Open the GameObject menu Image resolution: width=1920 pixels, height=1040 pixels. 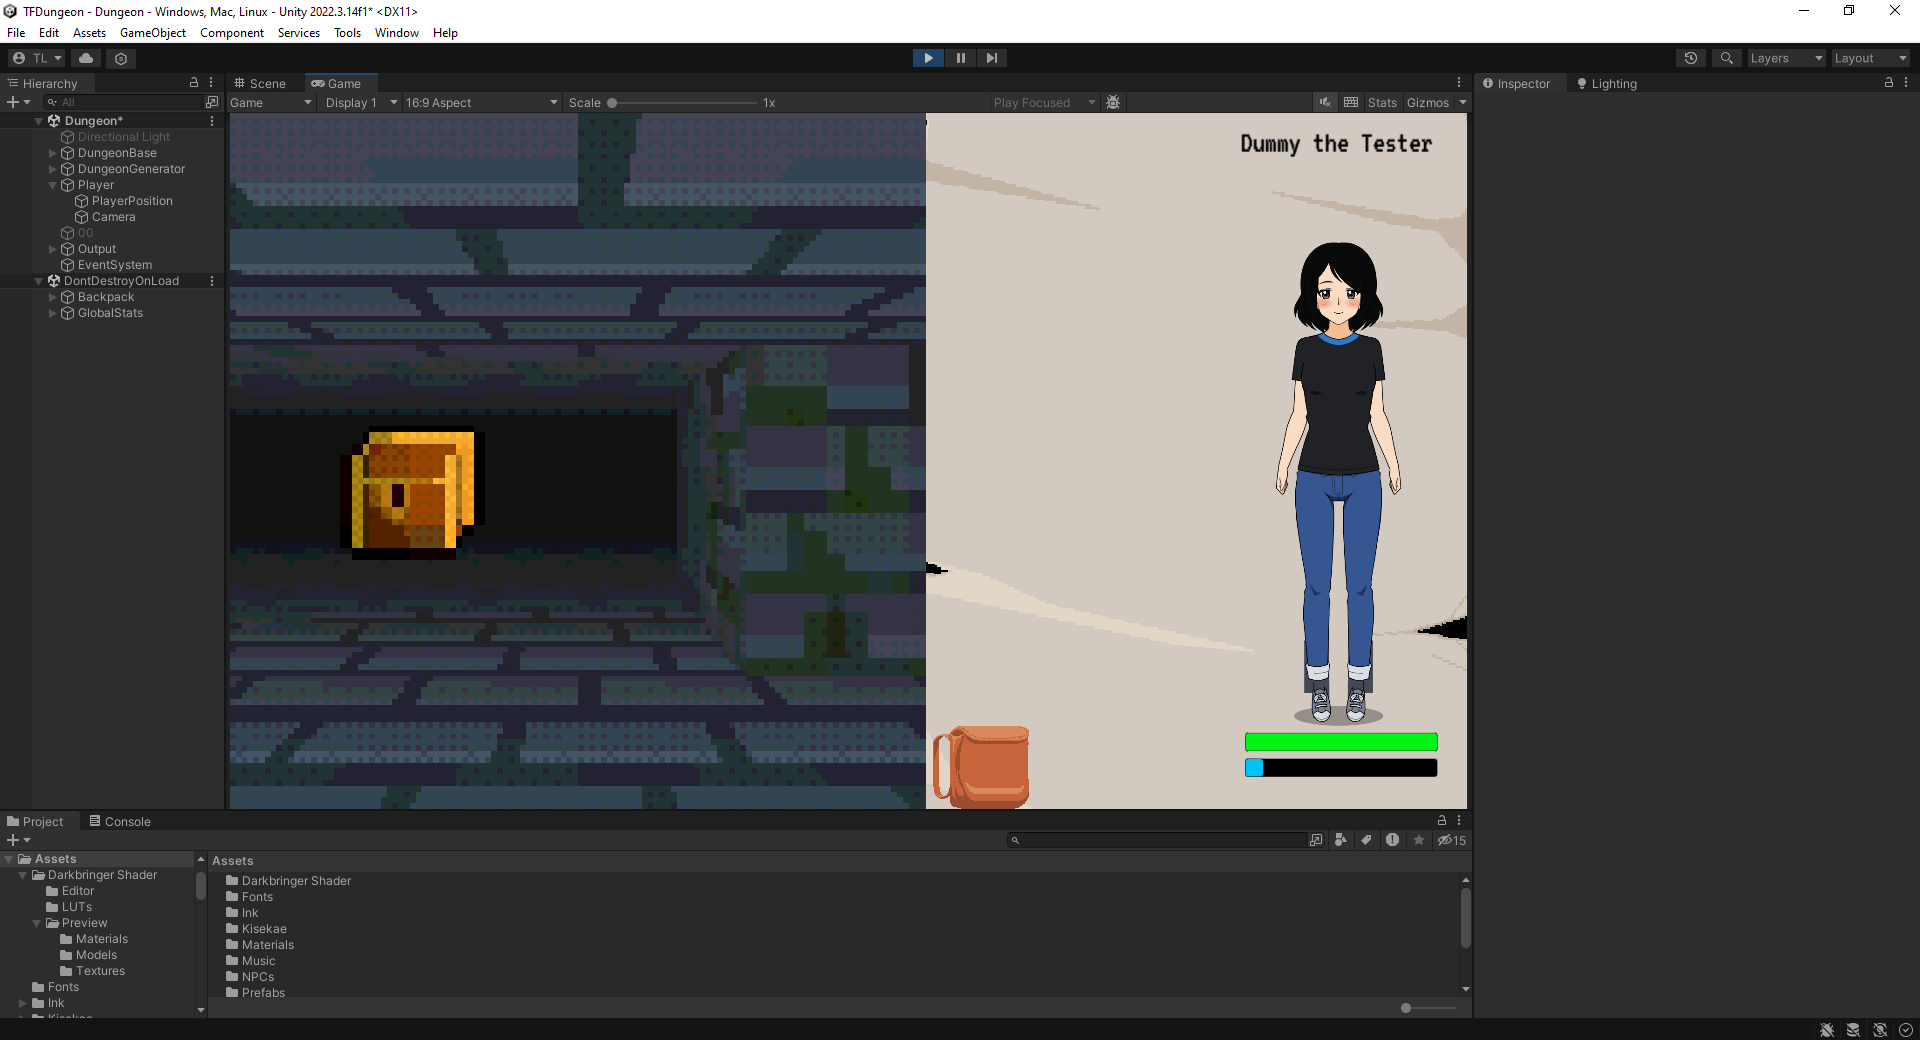(x=152, y=33)
